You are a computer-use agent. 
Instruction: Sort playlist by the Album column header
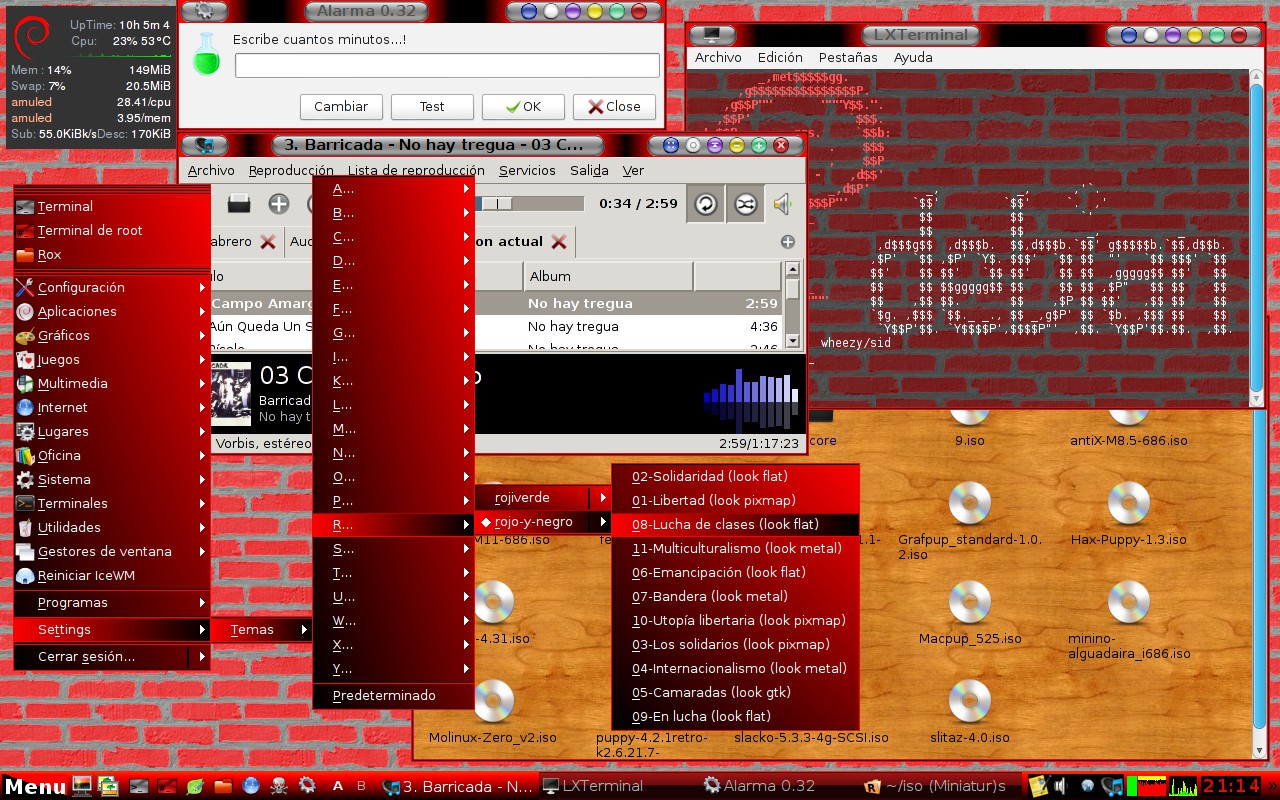(607, 276)
